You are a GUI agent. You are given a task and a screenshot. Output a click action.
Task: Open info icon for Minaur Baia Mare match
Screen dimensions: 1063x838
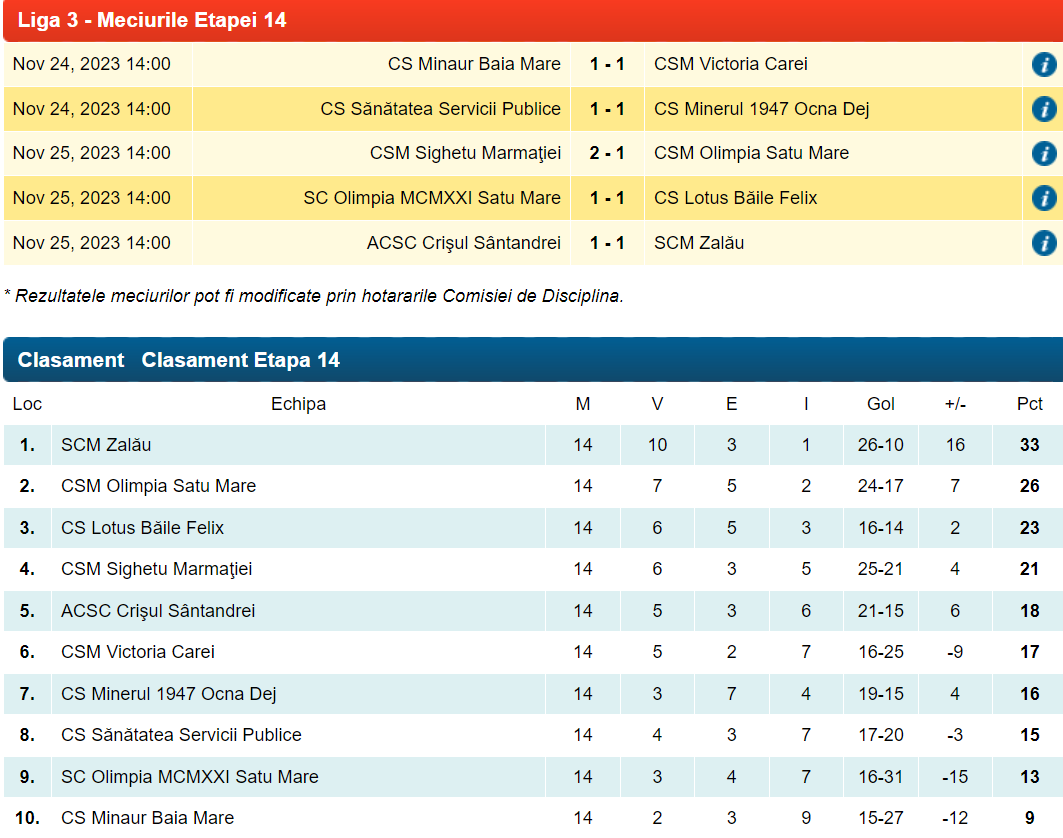click(1043, 65)
